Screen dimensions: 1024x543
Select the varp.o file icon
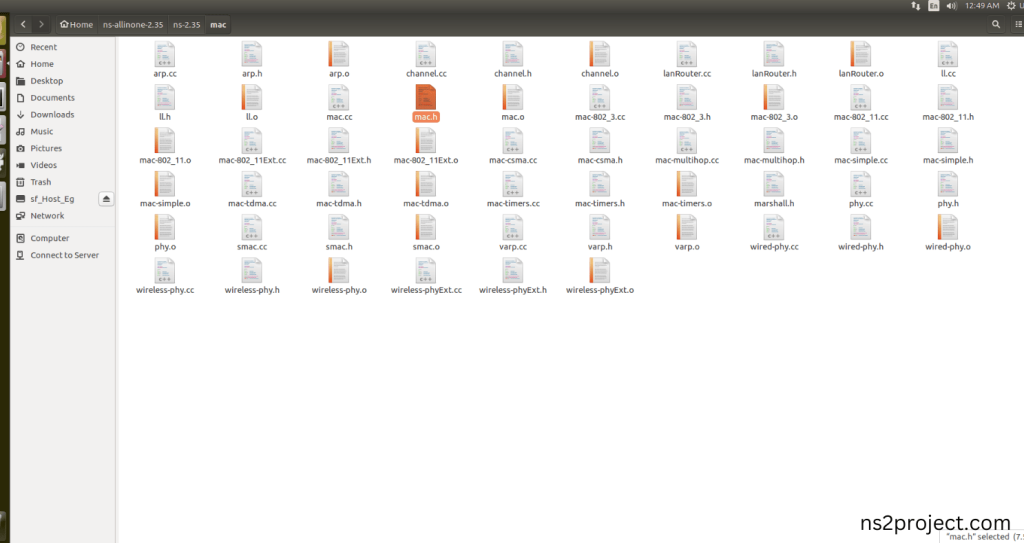(686, 227)
